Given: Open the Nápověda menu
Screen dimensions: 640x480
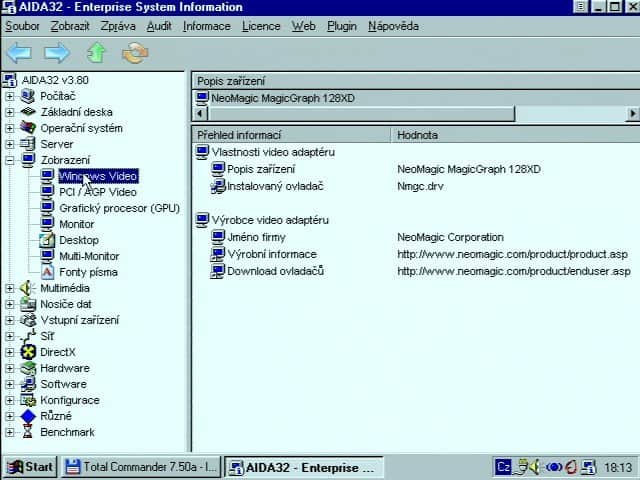Looking at the screenshot, I should (x=393, y=27).
